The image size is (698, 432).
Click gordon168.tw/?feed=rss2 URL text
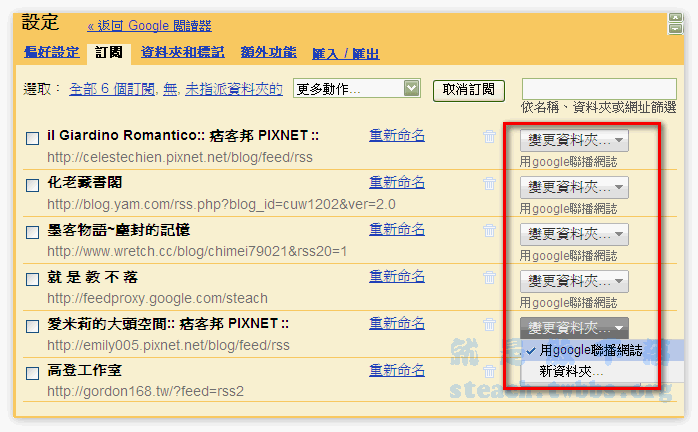[146, 391]
